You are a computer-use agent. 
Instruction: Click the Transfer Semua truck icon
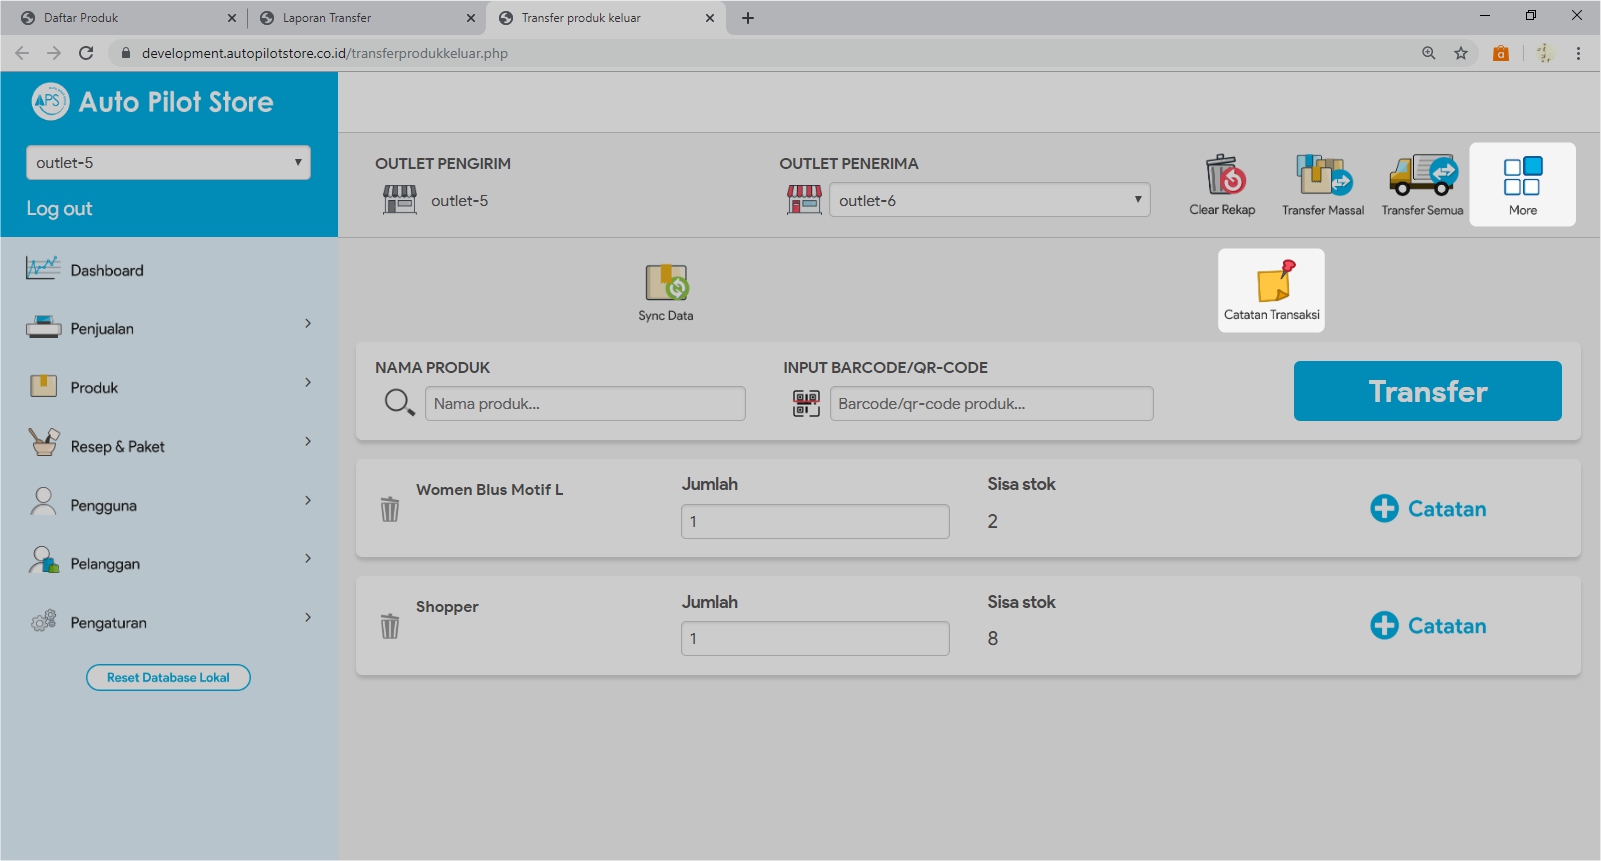tap(1422, 176)
